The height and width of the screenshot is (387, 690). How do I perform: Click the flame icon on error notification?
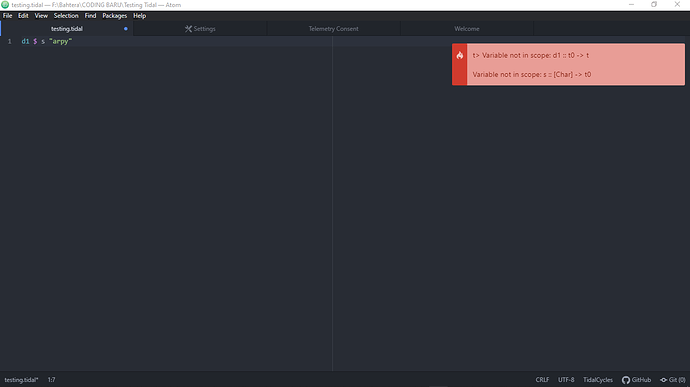coord(459,55)
